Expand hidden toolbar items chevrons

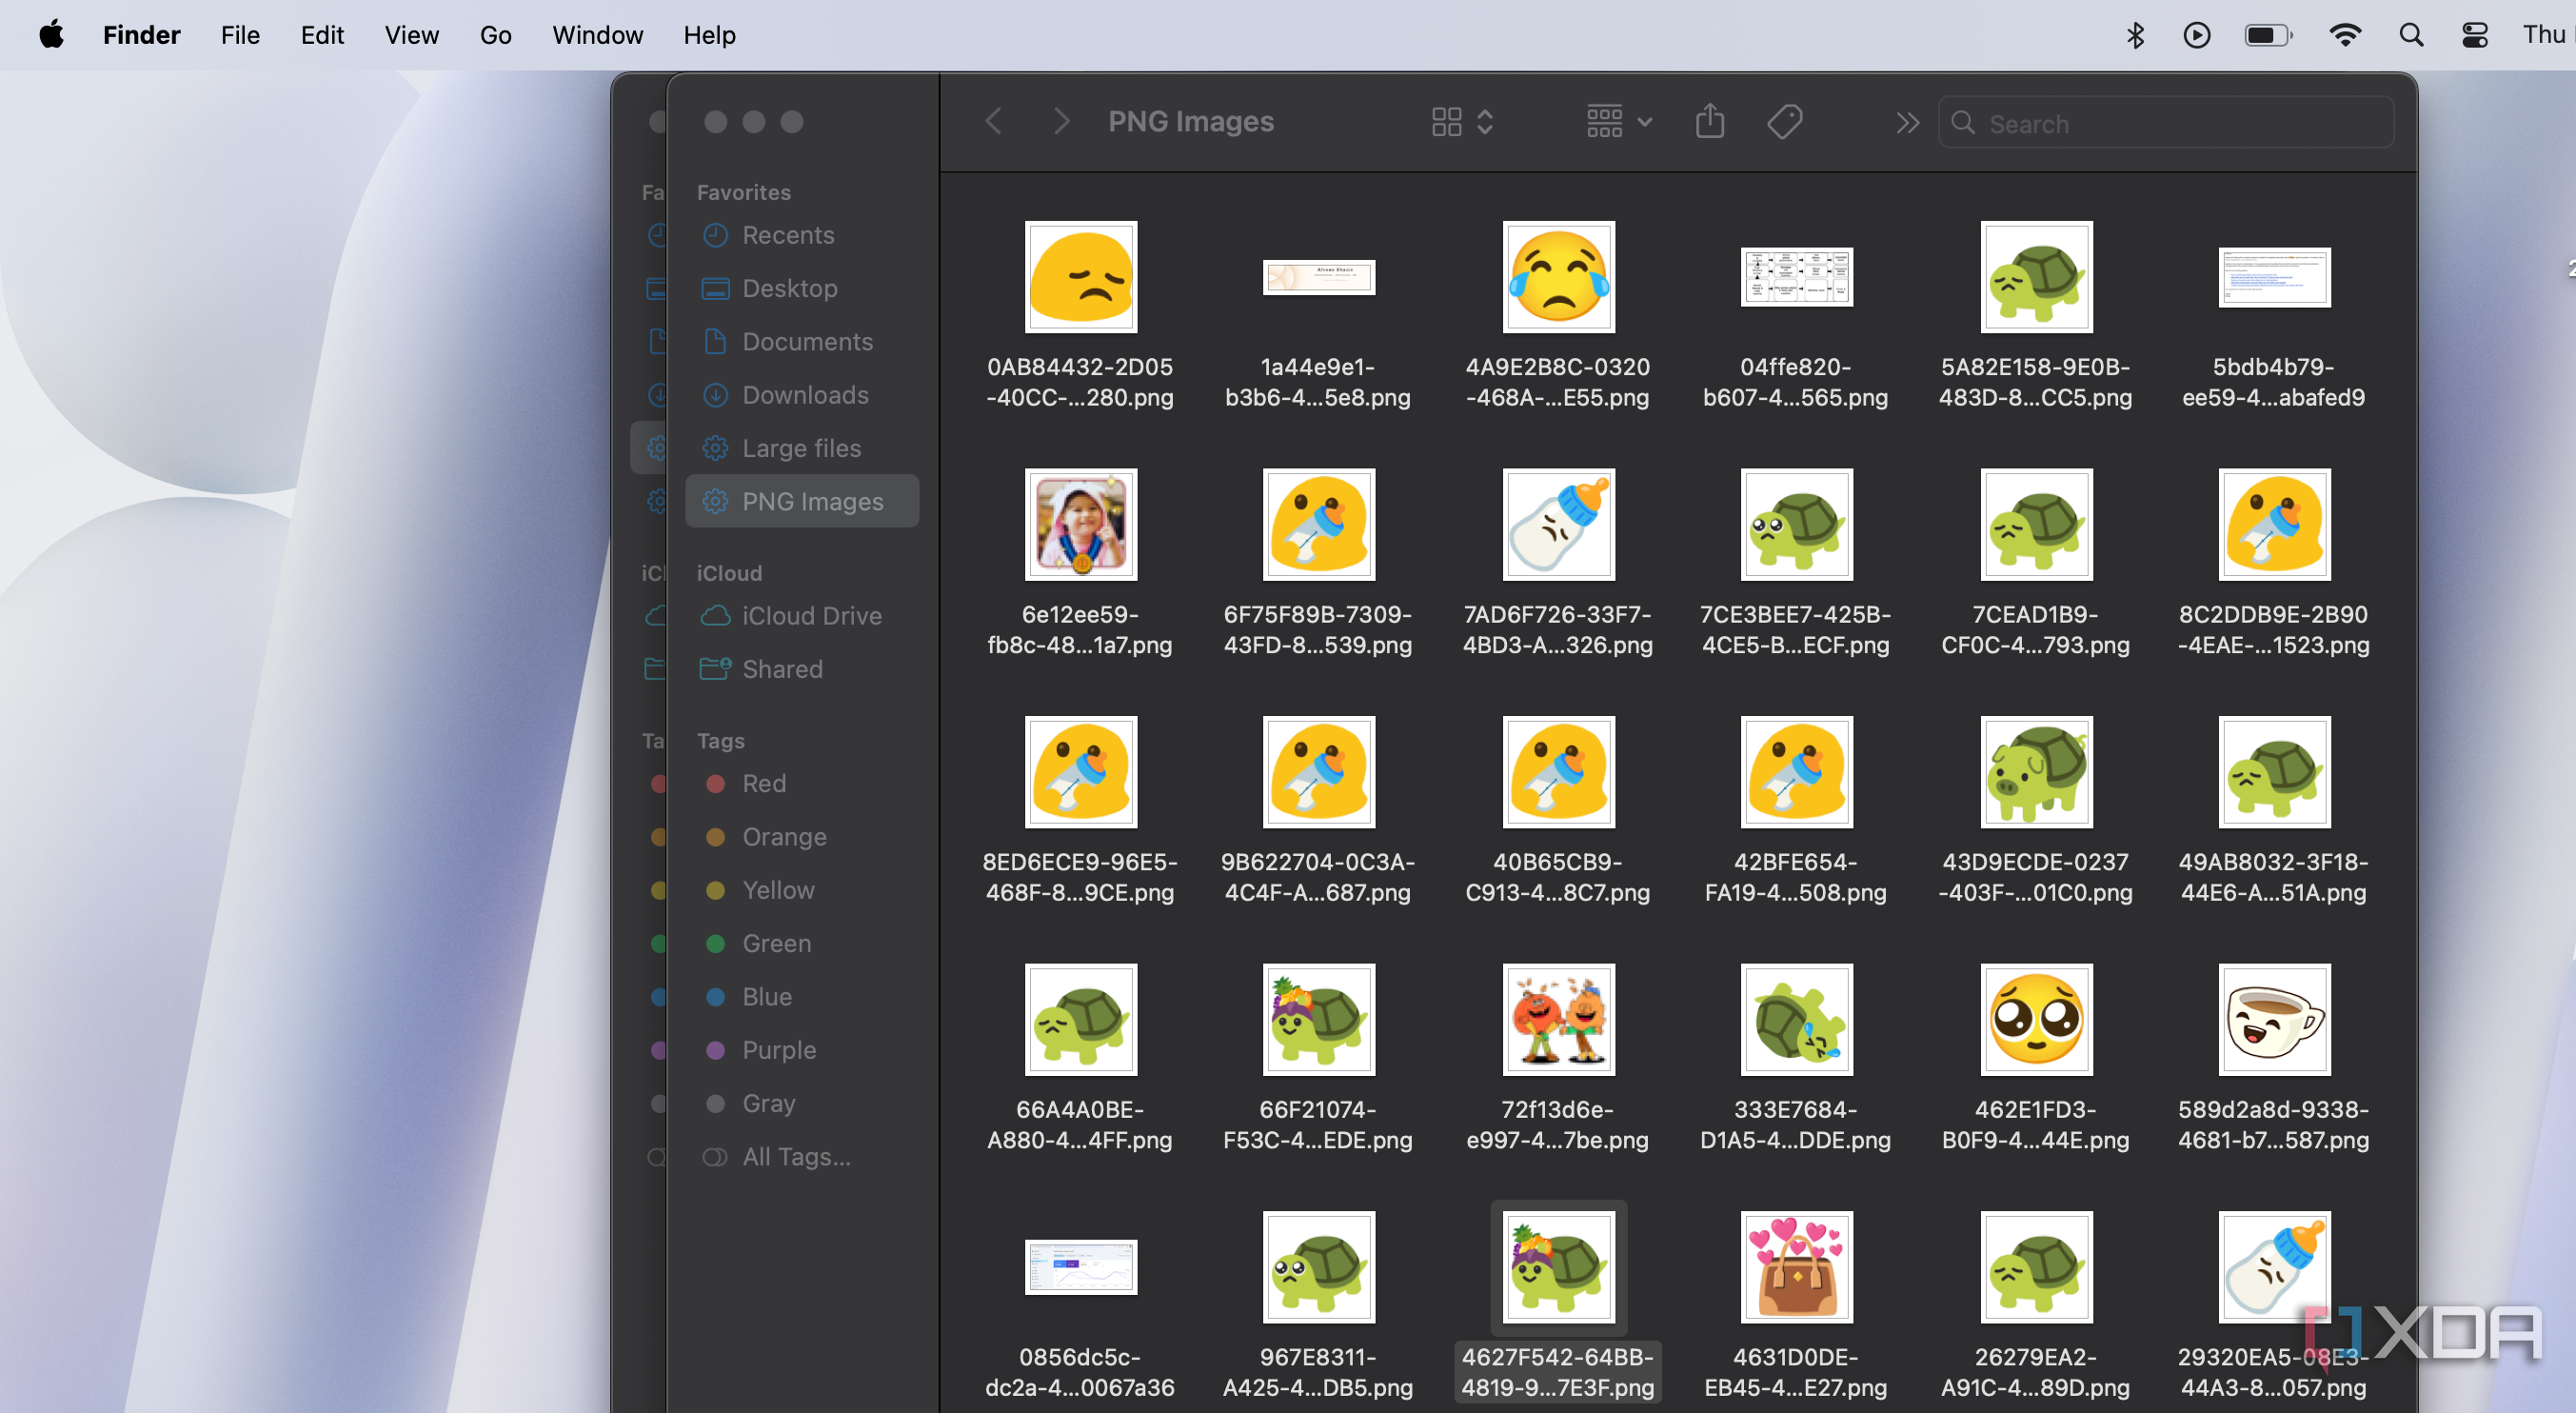click(1907, 123)
